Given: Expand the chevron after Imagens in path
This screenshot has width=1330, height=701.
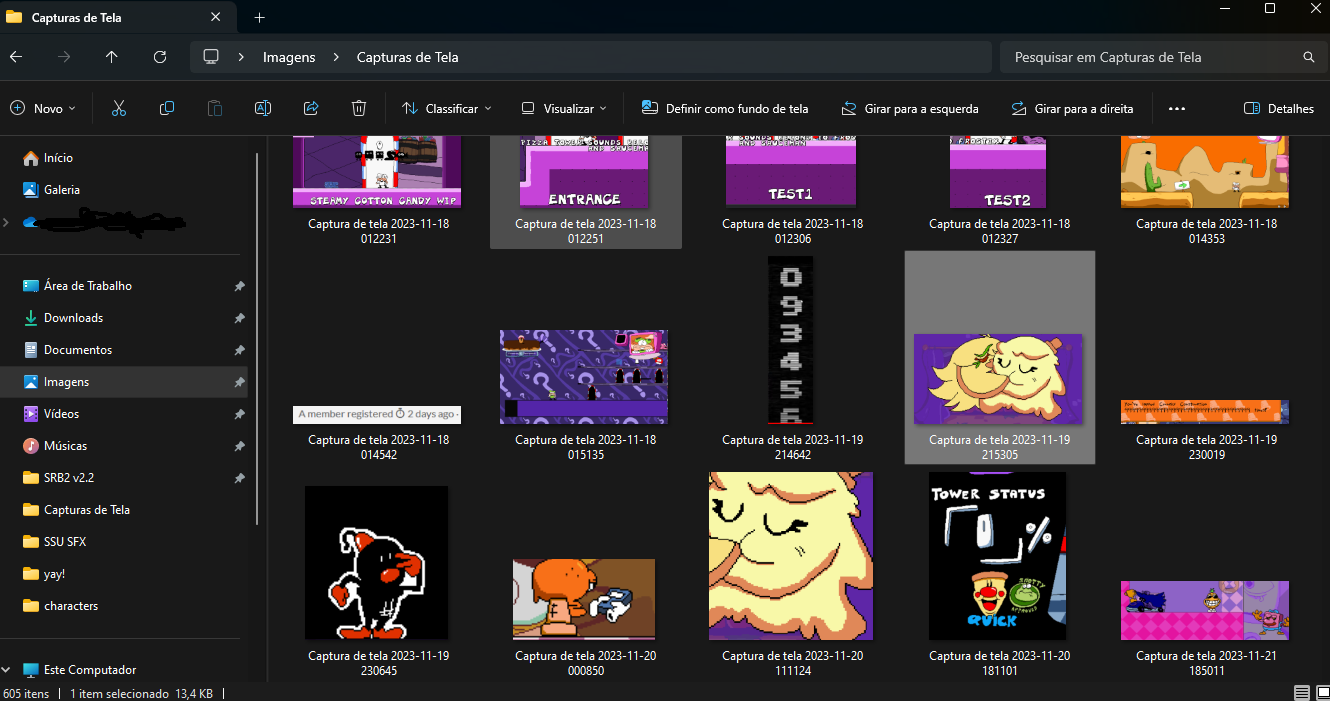Looking at the screenshot, I should pyautogui.click(x=336, y=57).
